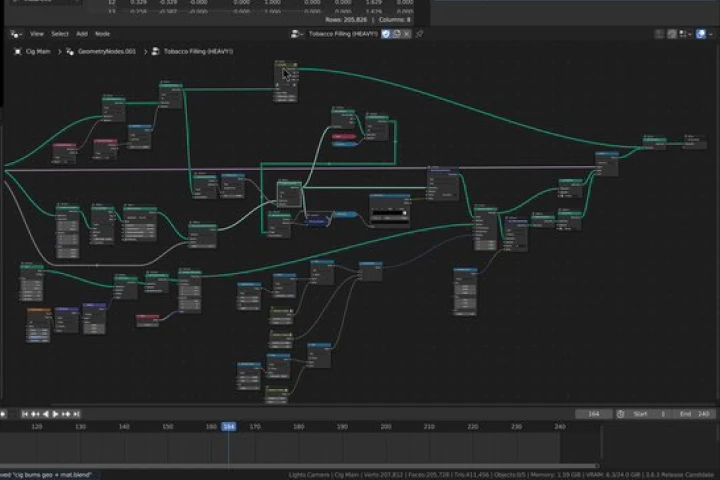Jump to the next keyframe
The width and height of the screenshot is (720, 480).
[x=66, y=414]
